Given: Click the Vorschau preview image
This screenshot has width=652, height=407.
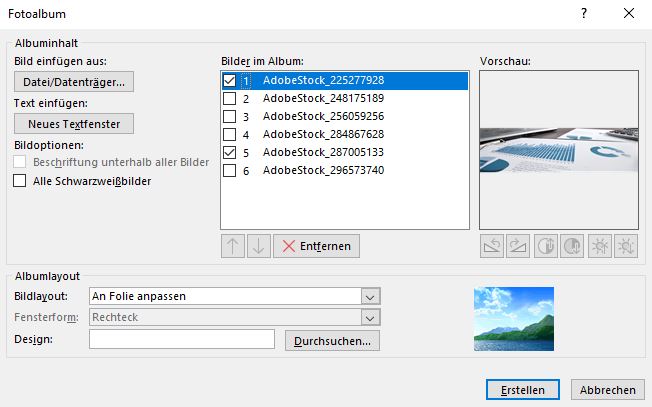Looking at the screenshot, I should coord(559,150).
